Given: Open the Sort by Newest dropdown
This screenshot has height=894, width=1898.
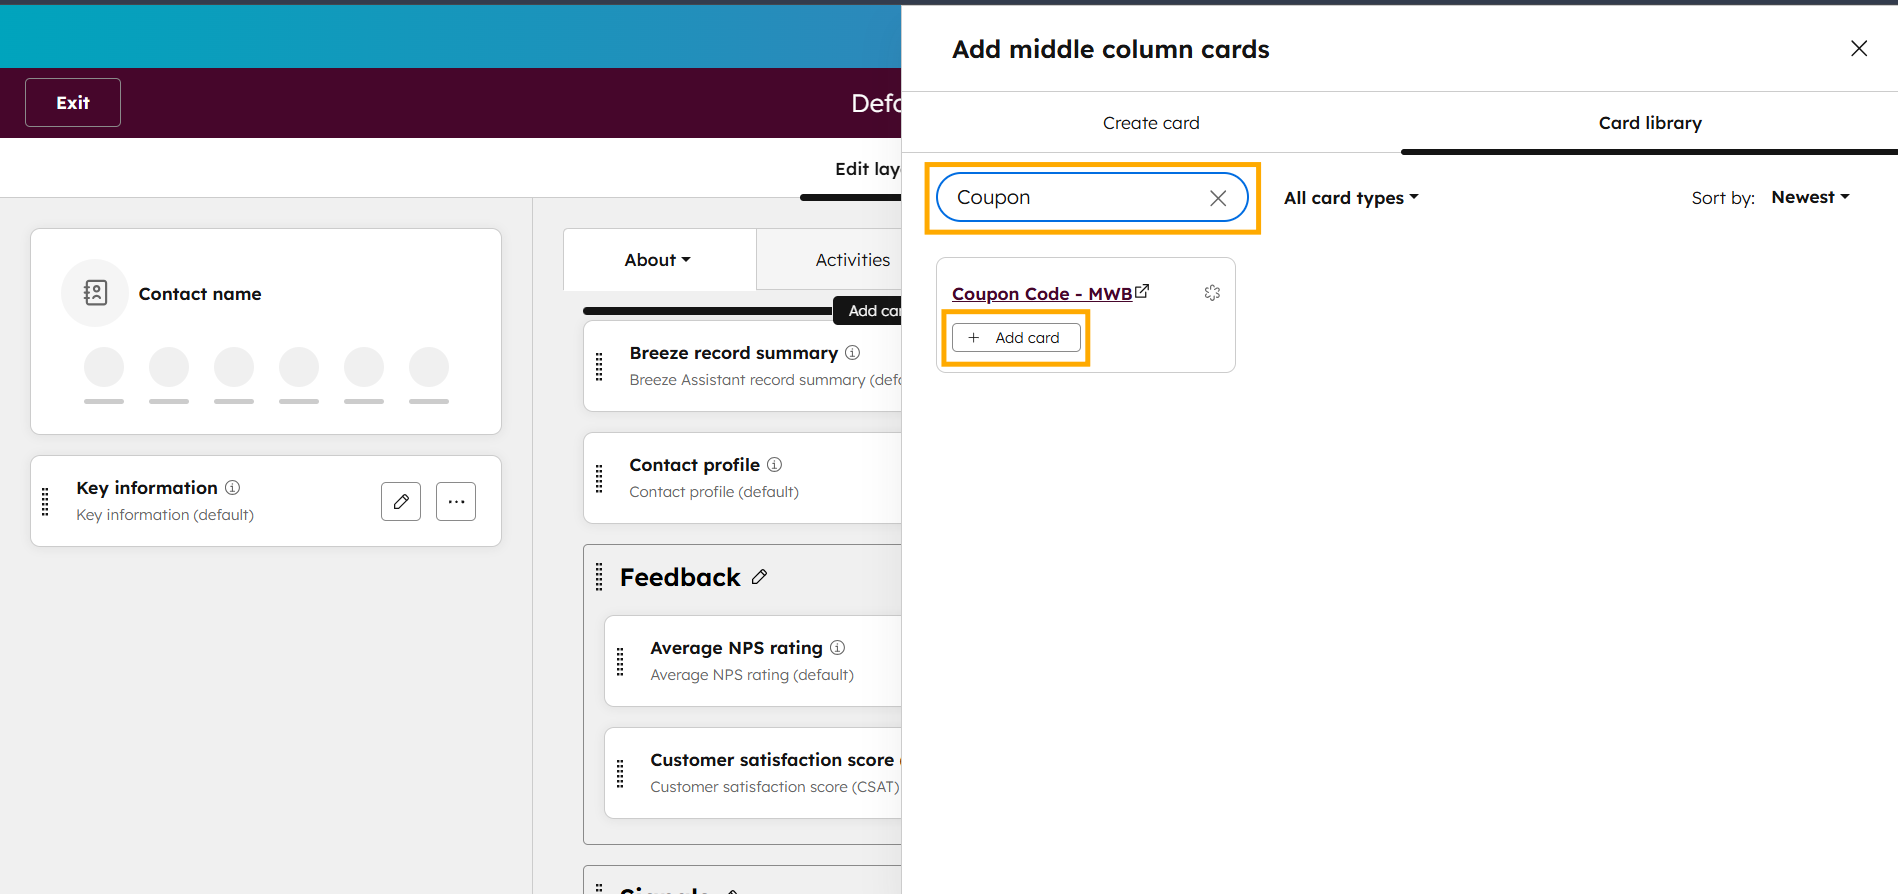Looking at the screenshot, I should [1810, 198].
